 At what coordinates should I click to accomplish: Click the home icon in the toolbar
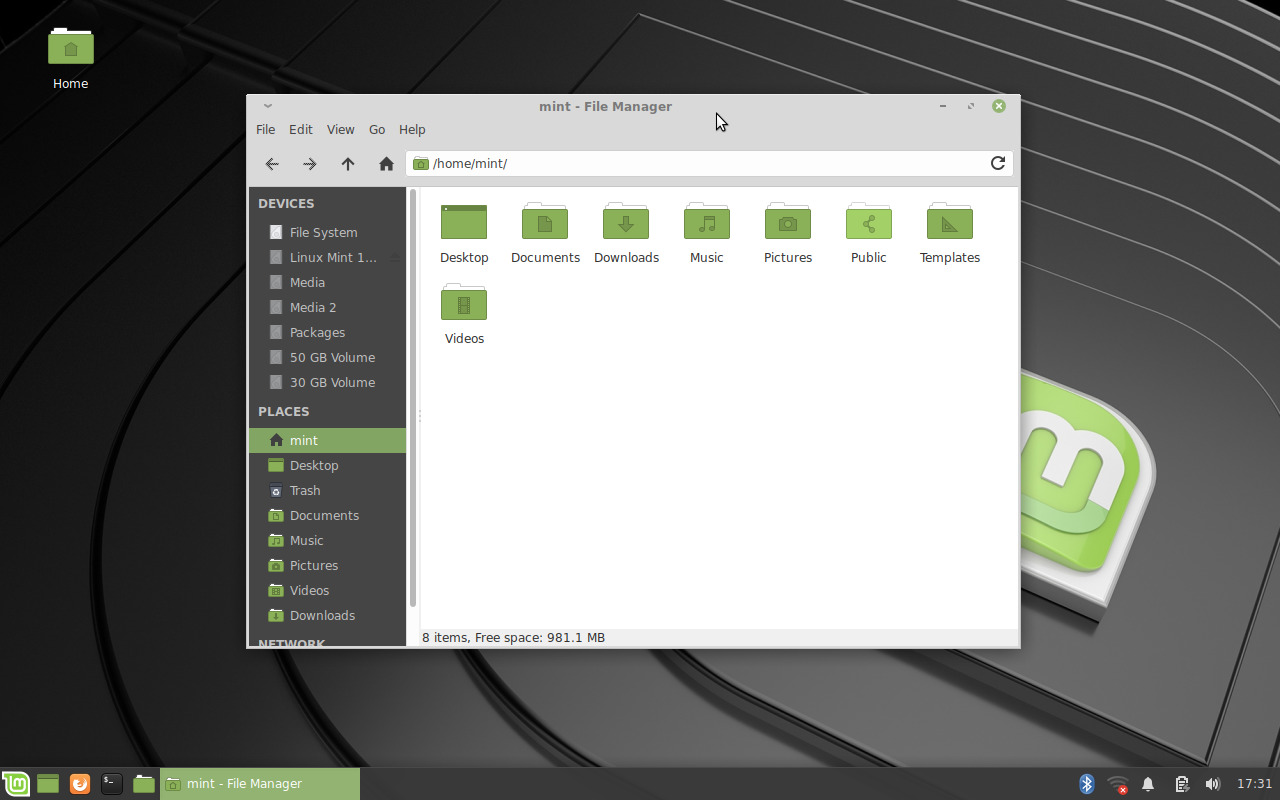[x=386, y=164]
